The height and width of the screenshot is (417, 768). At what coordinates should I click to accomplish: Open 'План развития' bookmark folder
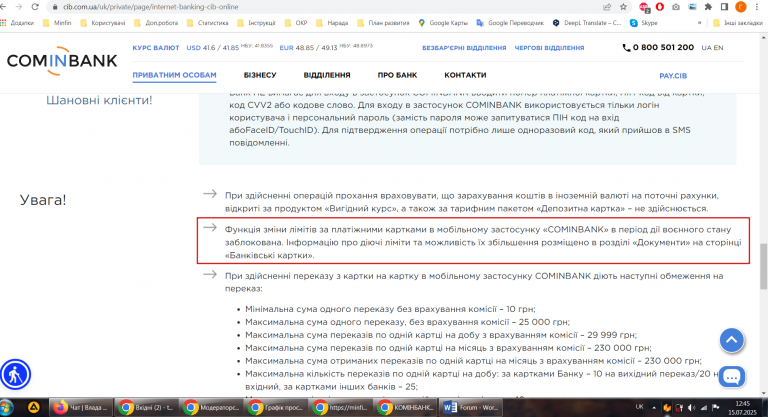tap(384, 23)
